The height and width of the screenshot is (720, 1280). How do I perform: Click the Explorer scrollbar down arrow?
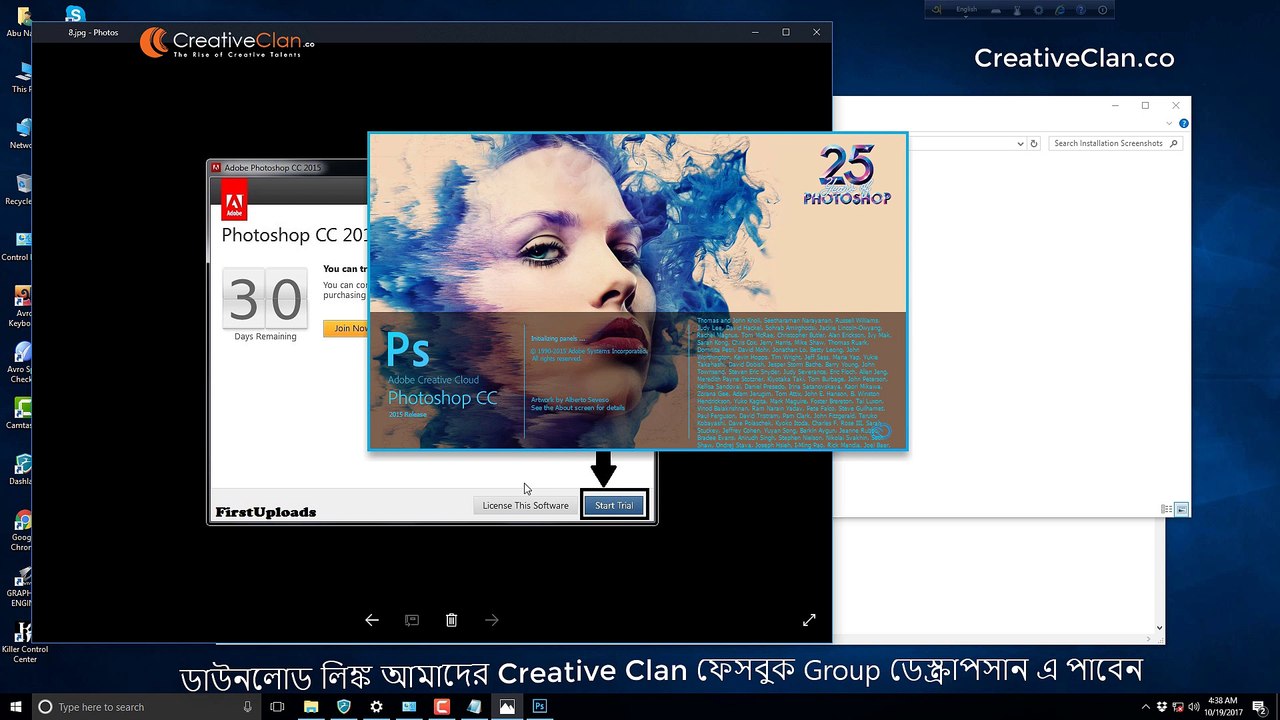(x=1160, y=628)
